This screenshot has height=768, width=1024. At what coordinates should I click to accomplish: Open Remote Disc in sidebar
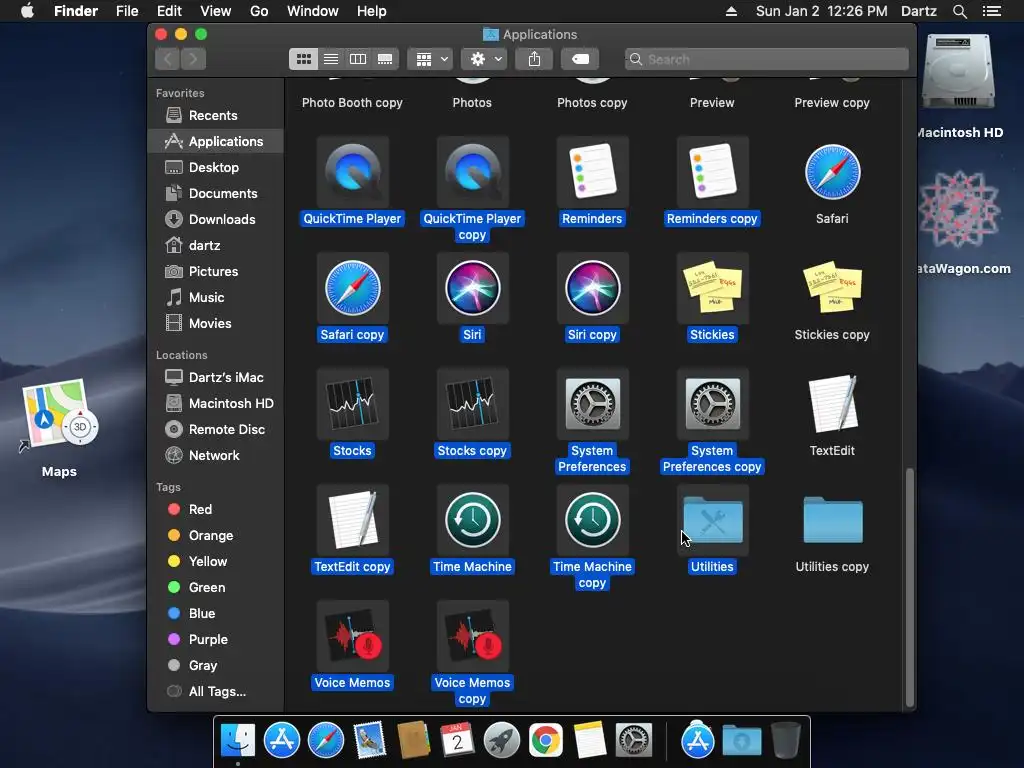tap(216, 430)
